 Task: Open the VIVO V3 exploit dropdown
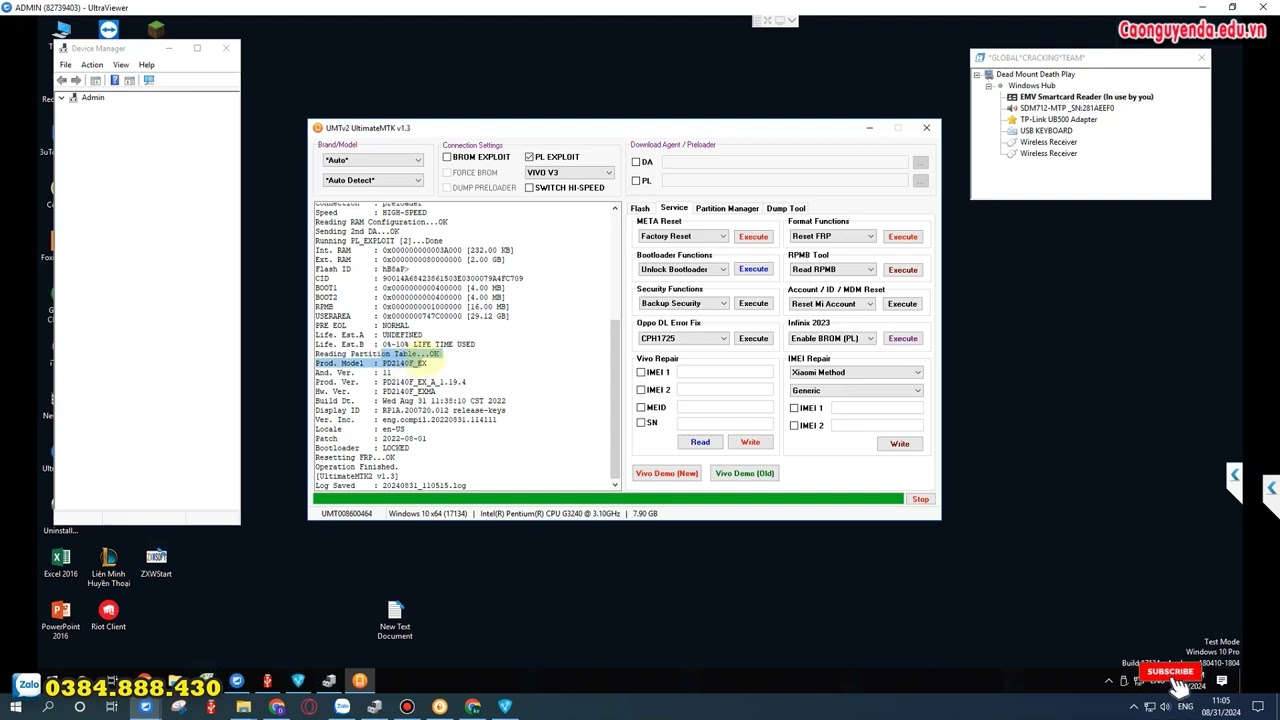pos(569,172)
